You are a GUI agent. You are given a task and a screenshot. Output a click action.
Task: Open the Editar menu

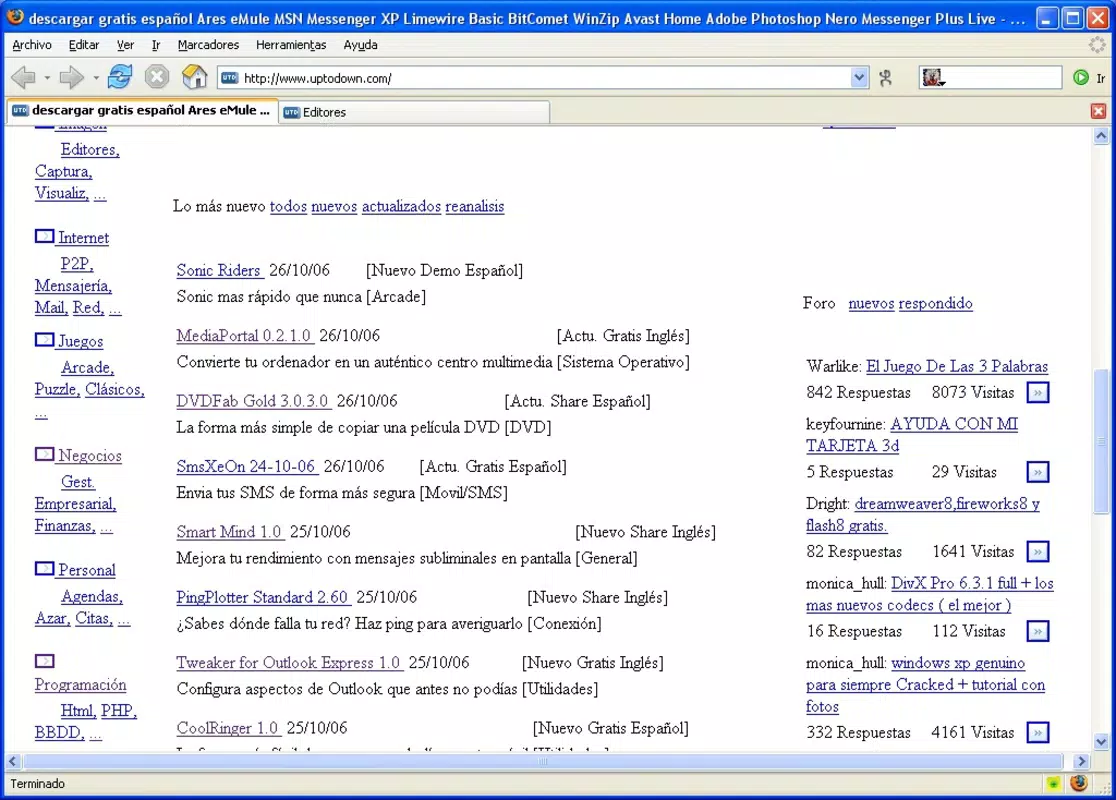(84, 45)
